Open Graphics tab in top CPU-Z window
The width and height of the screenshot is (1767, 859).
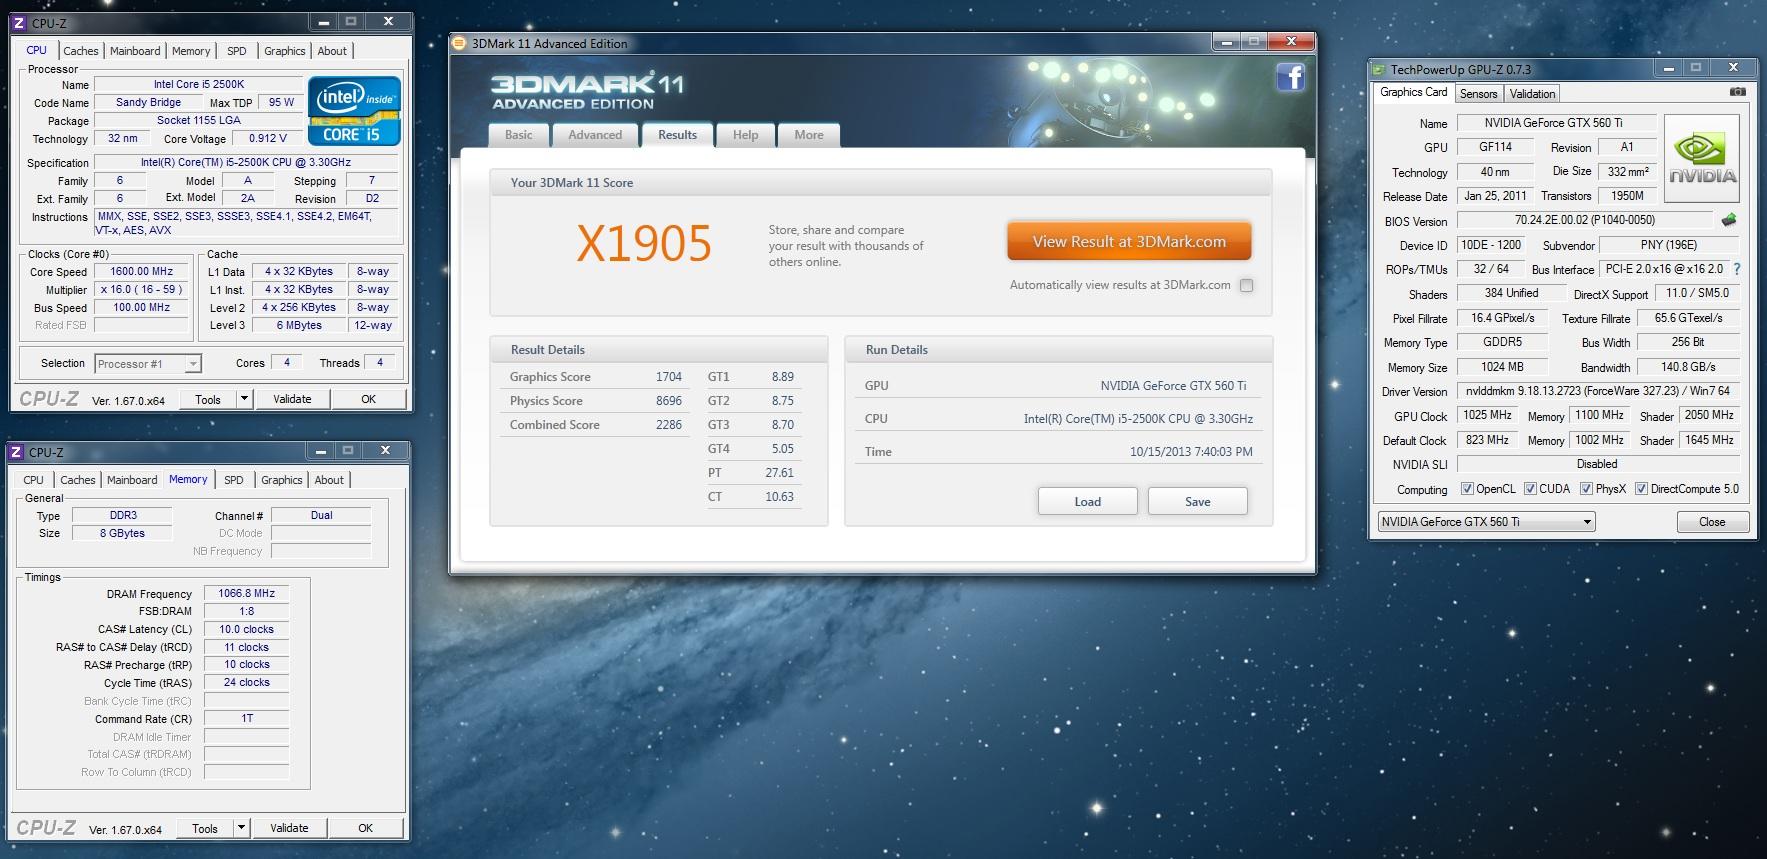click(285, 51)
